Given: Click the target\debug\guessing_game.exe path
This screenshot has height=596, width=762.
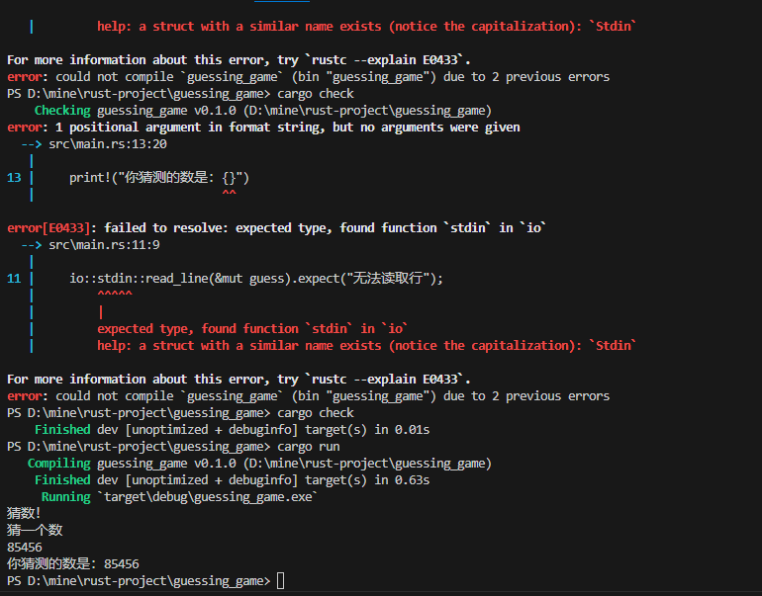Looking at the screenshot, I should click(208, 497).
